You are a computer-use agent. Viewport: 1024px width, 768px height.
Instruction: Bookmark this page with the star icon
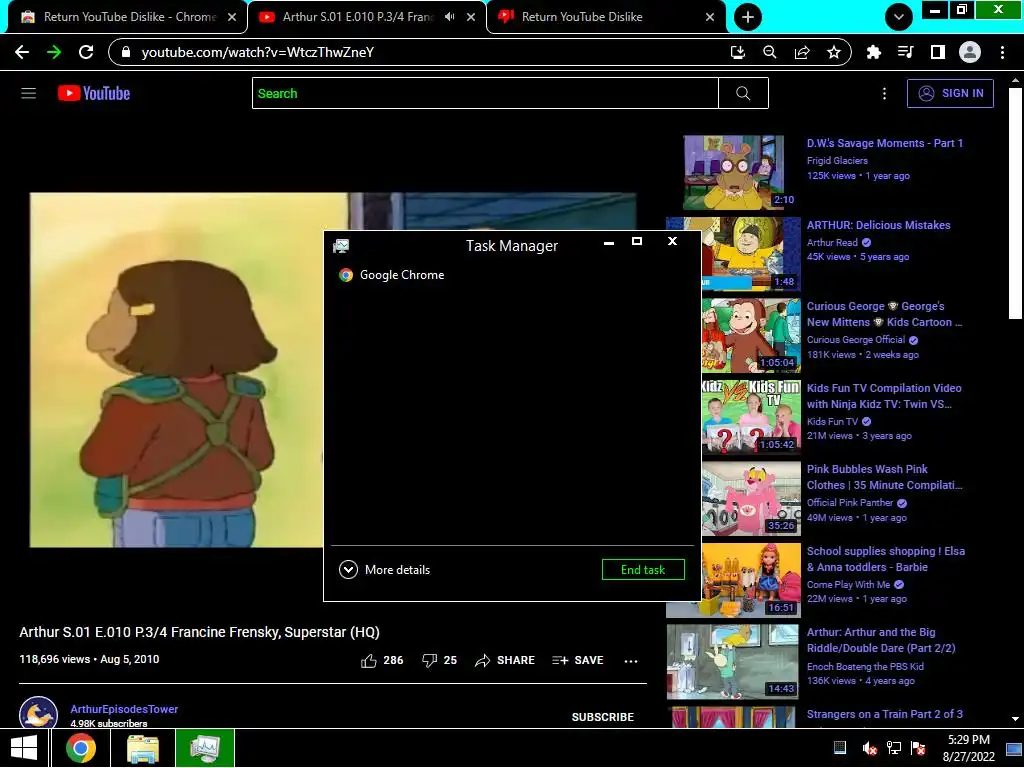click(x=834, y=52)
